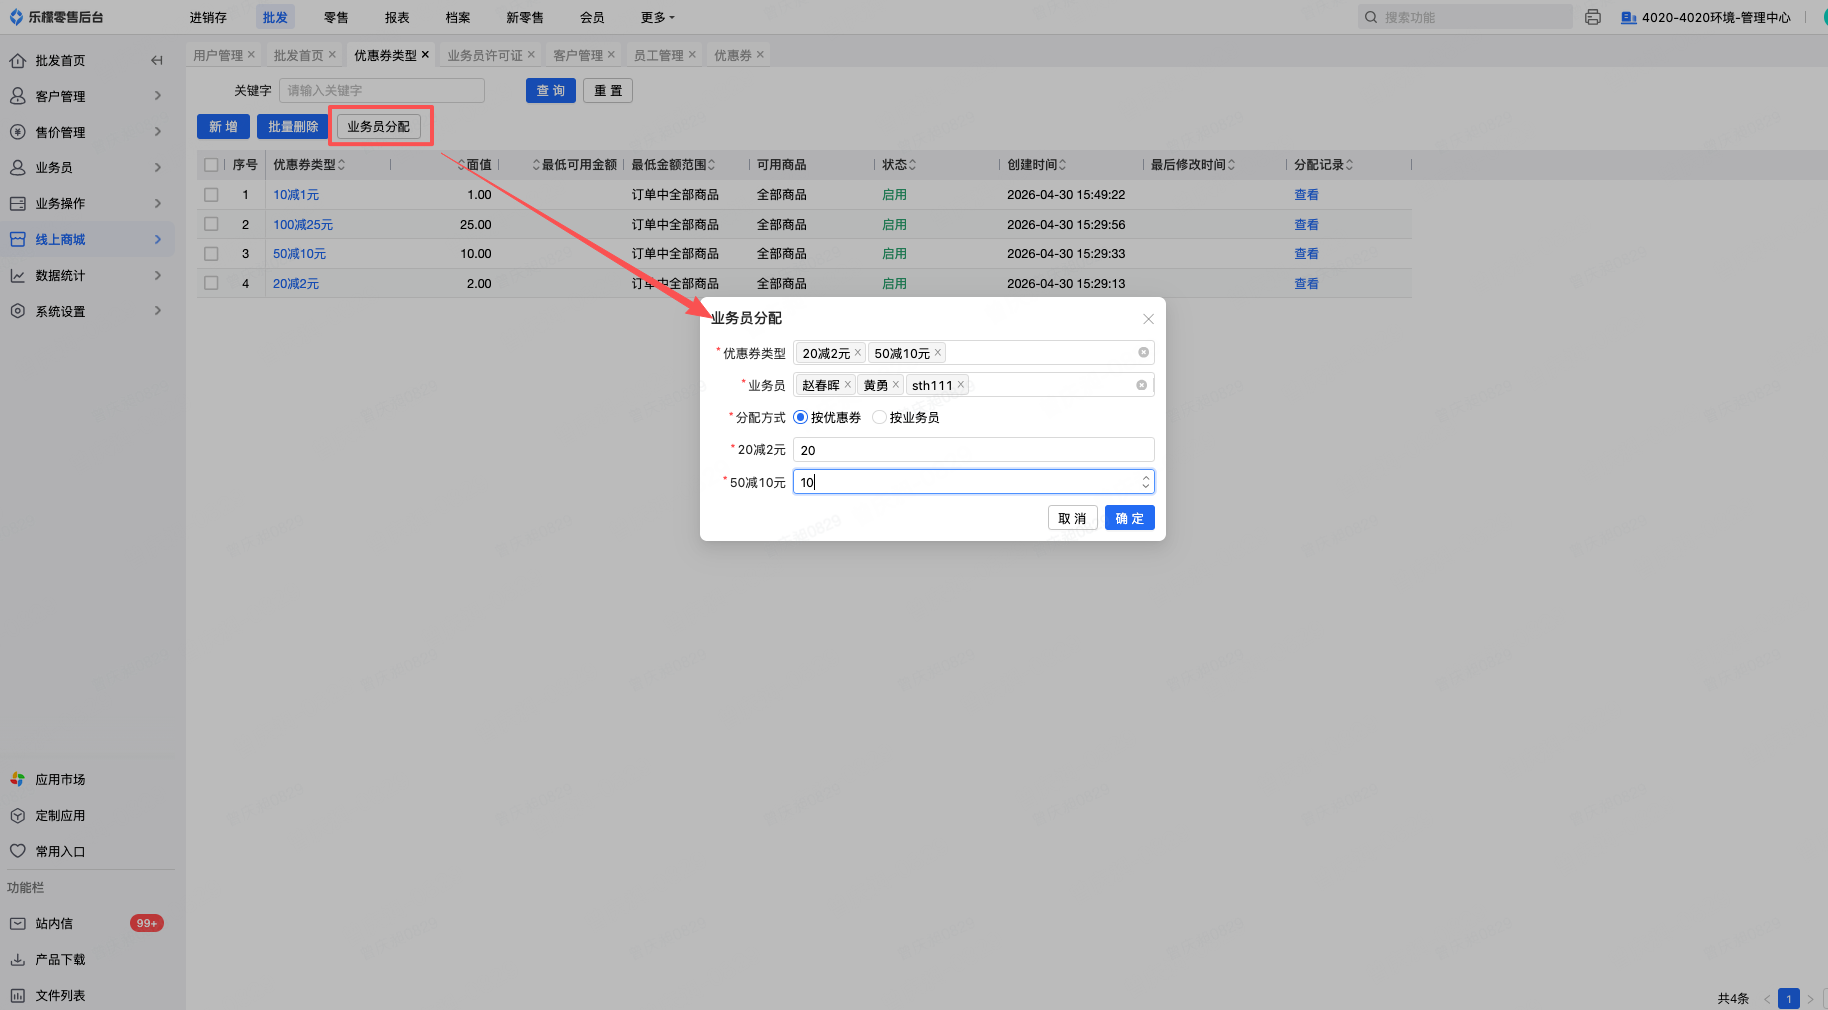Check the row checkbox for 10减1元
The image size is (1828, 1010).
point(211,195)
